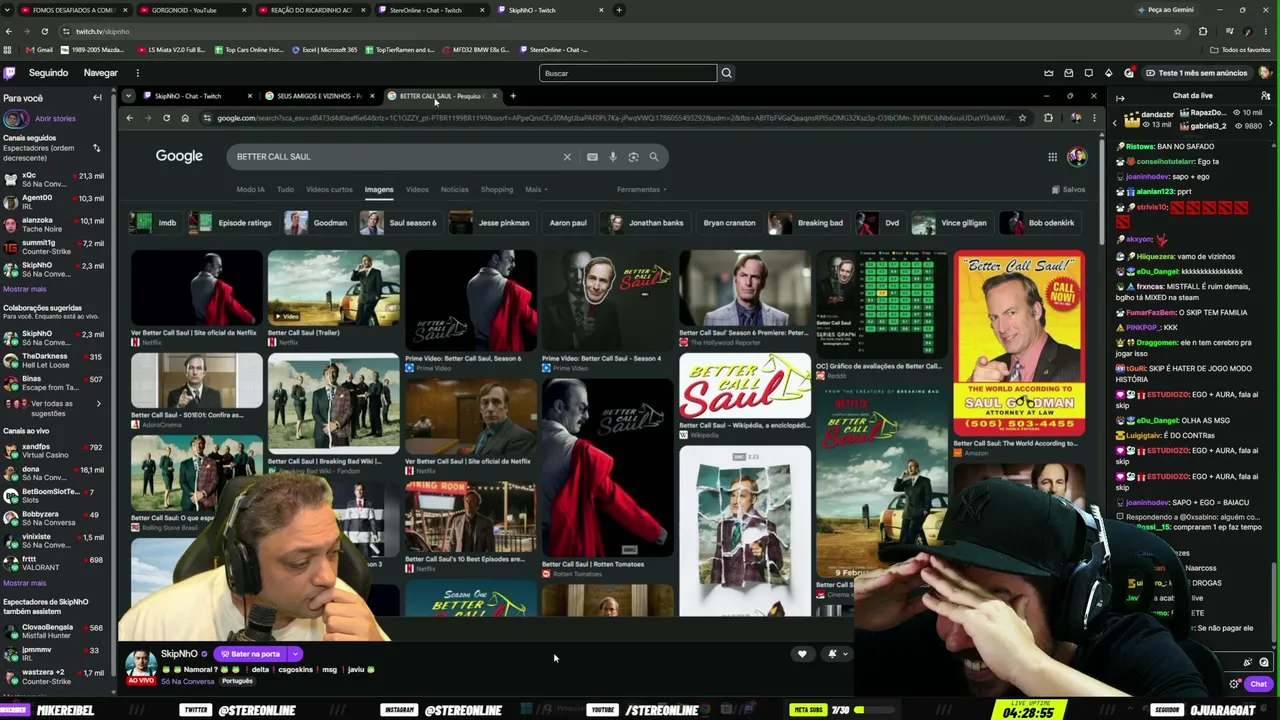Bookmark the twitch.tv page with star
The image size is (1280, 720).
point(1178,31)
